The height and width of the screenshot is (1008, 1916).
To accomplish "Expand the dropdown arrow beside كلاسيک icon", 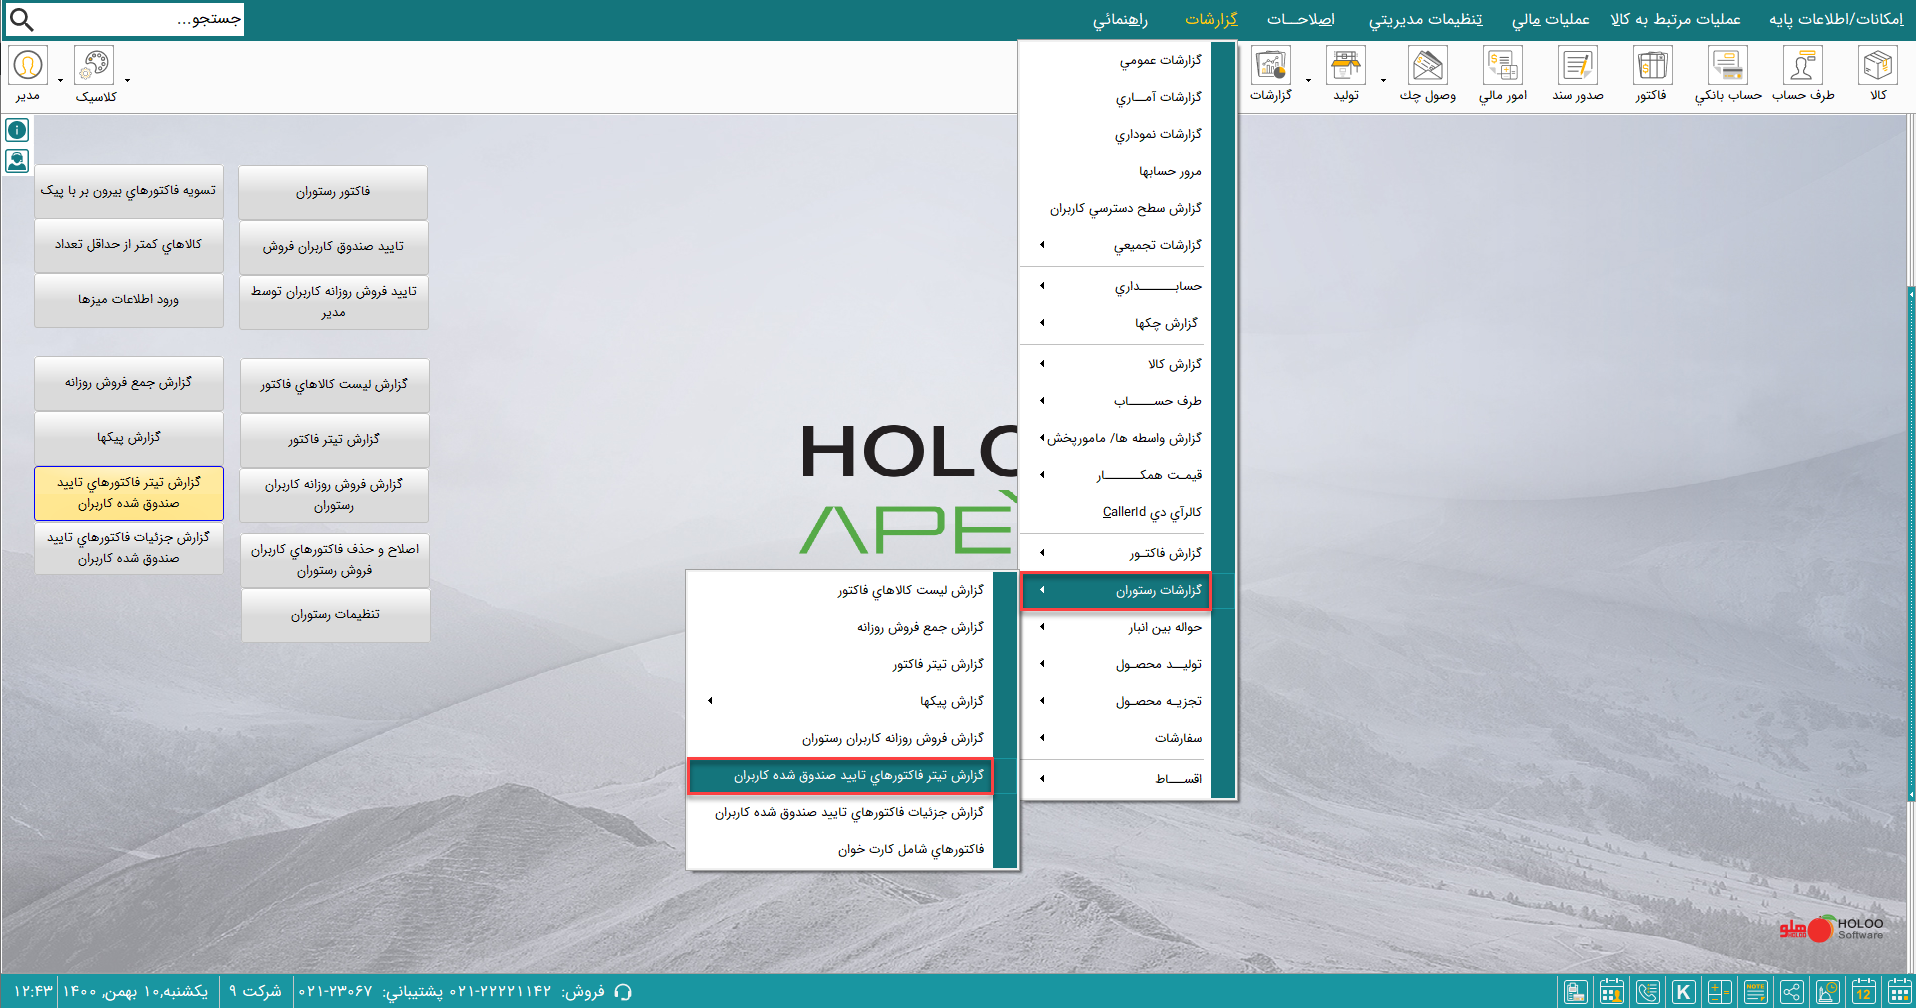I will point(127,80).
